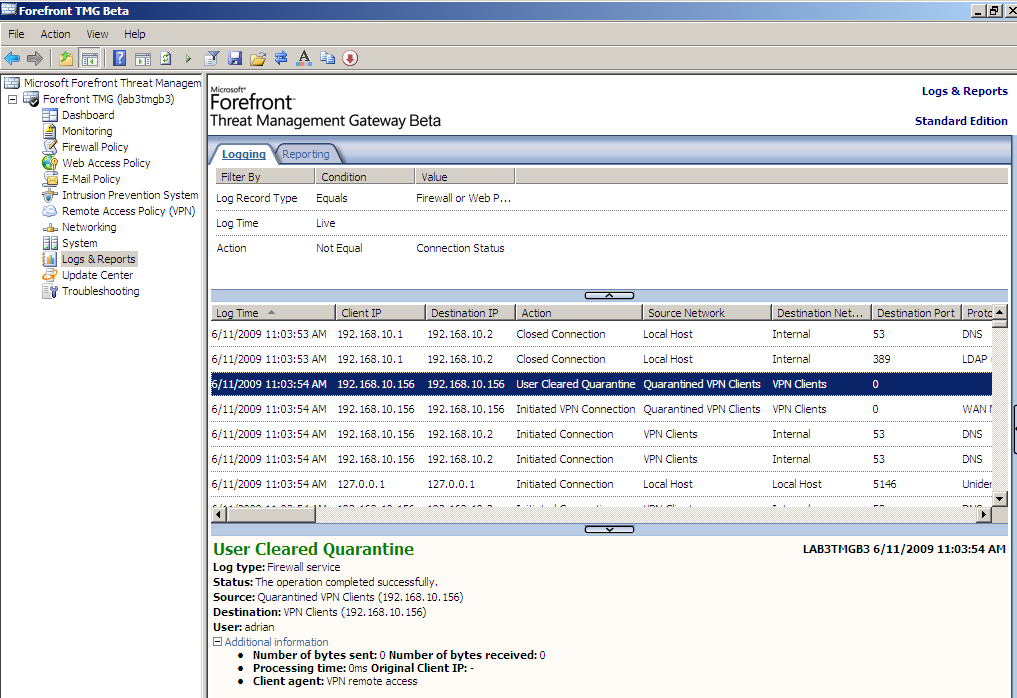
Task: Click the Firewall Policy tree icon
Action: pos(50,147)
